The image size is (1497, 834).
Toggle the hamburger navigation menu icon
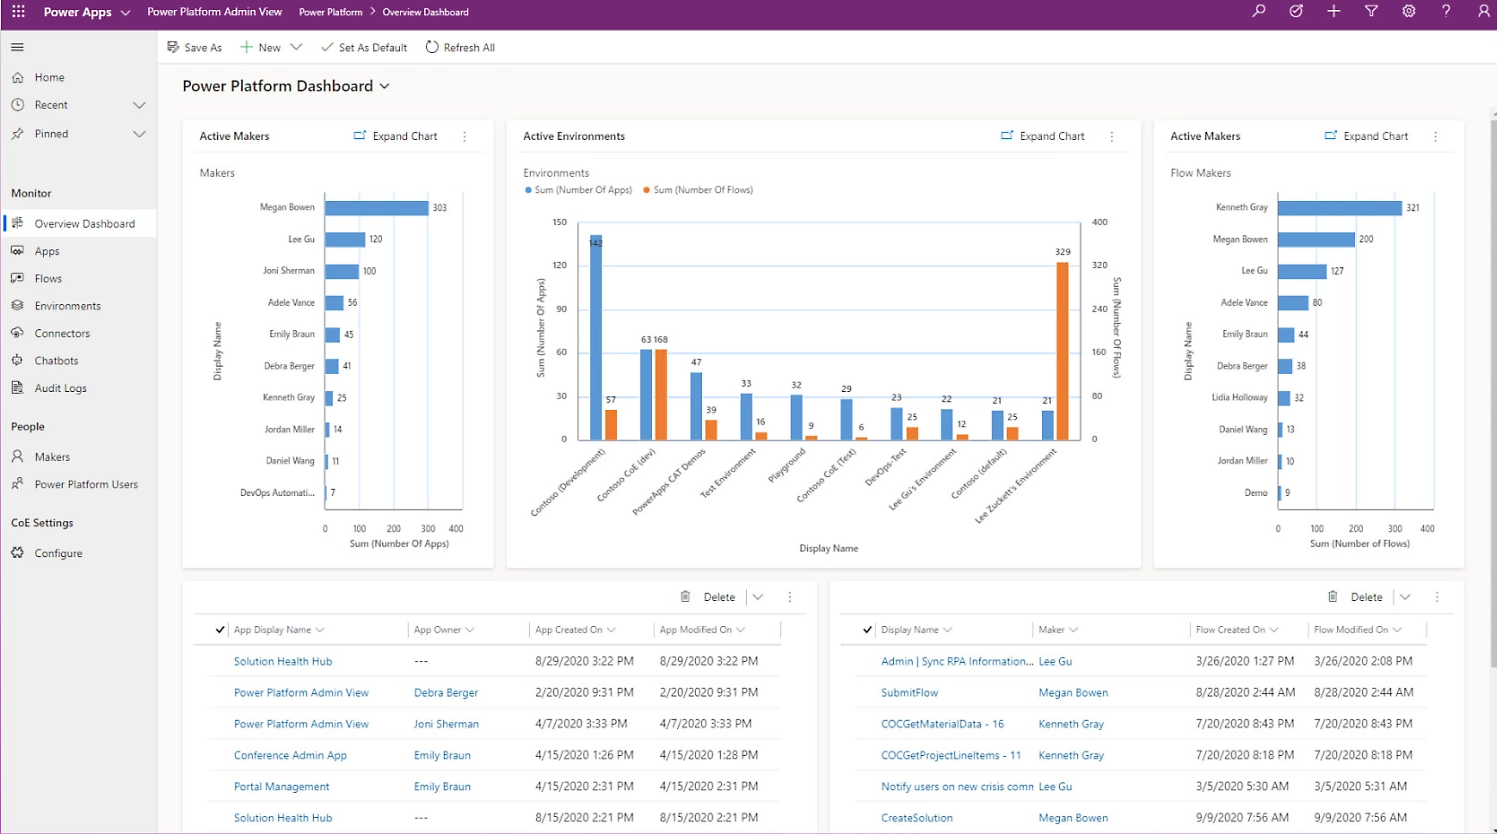point(17,47)
